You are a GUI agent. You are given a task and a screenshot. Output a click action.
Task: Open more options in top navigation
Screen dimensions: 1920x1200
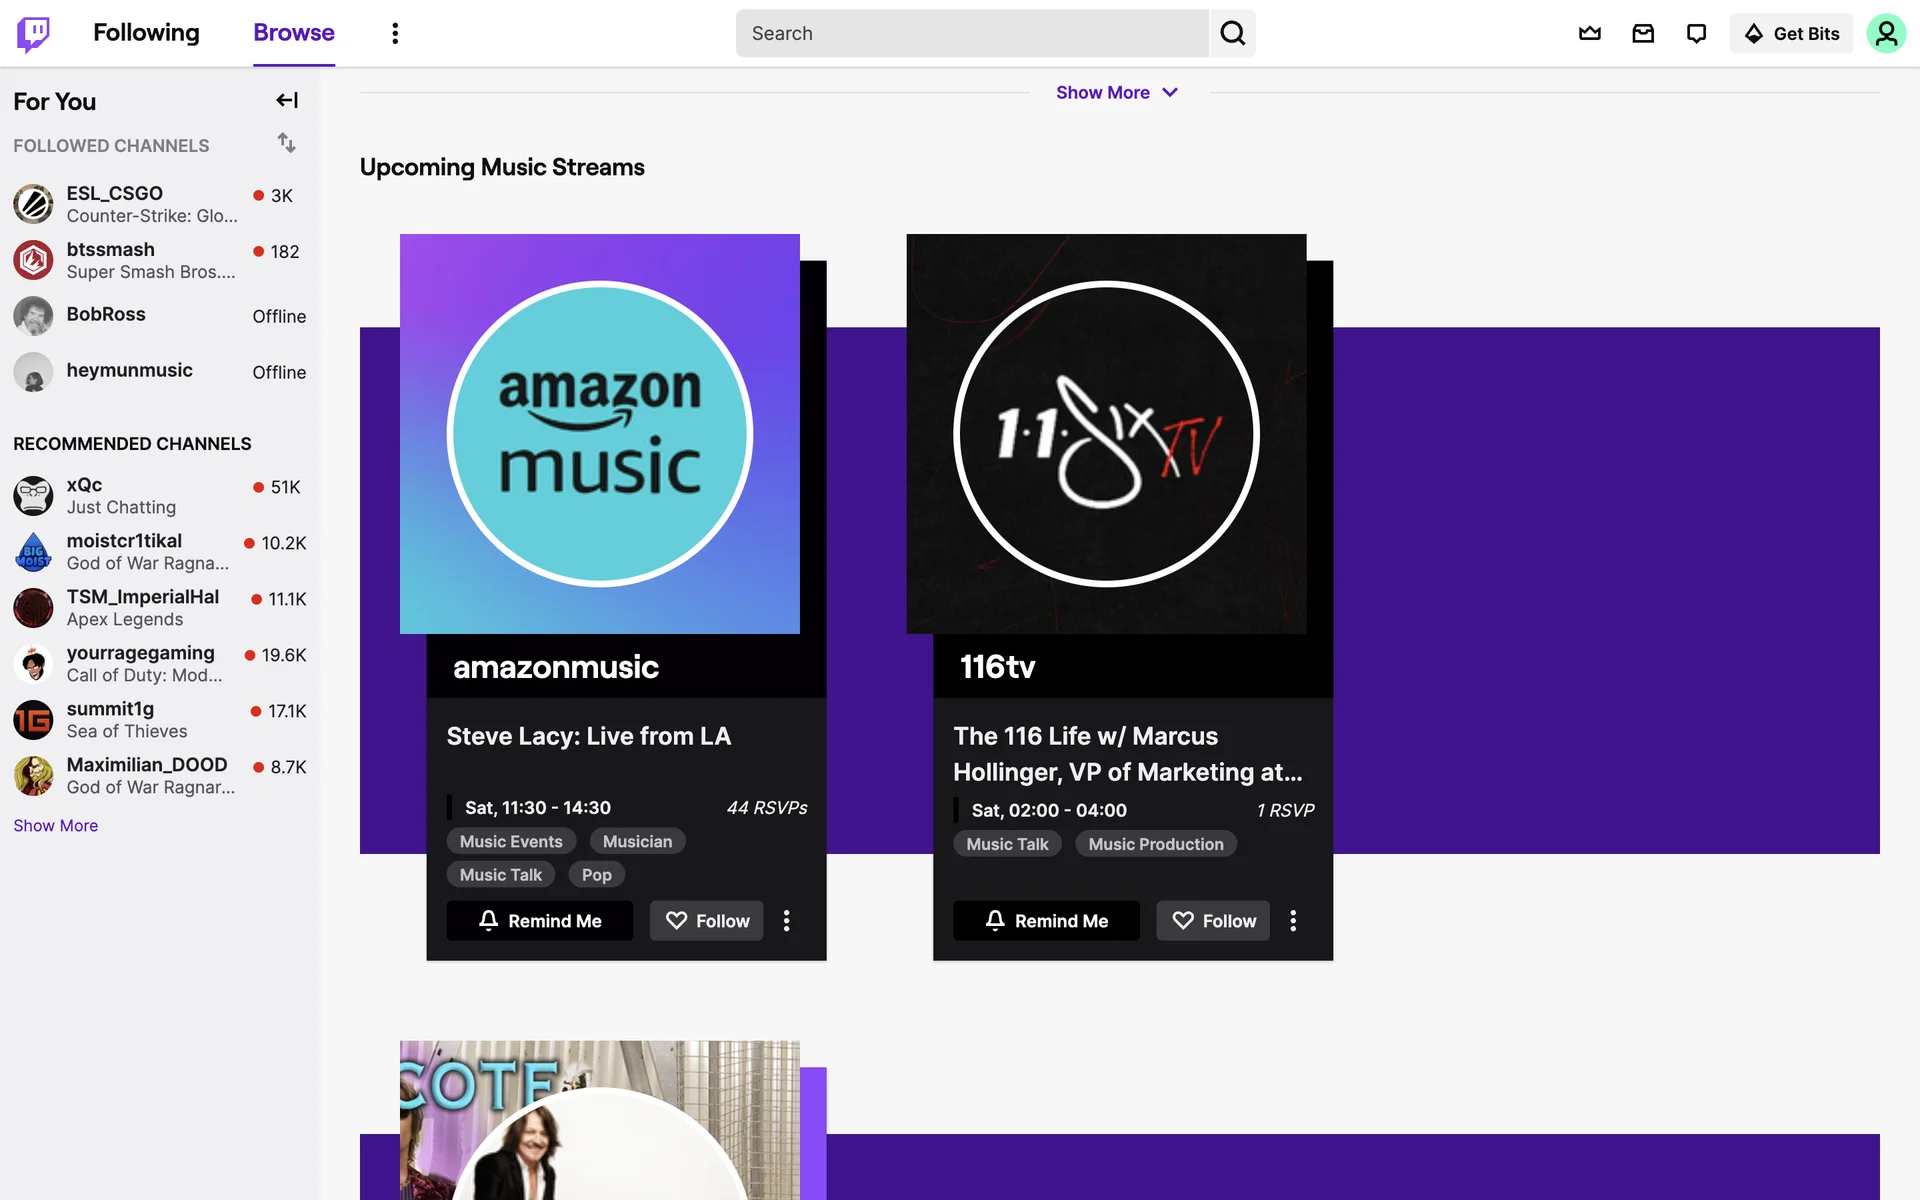pos(395,33)
